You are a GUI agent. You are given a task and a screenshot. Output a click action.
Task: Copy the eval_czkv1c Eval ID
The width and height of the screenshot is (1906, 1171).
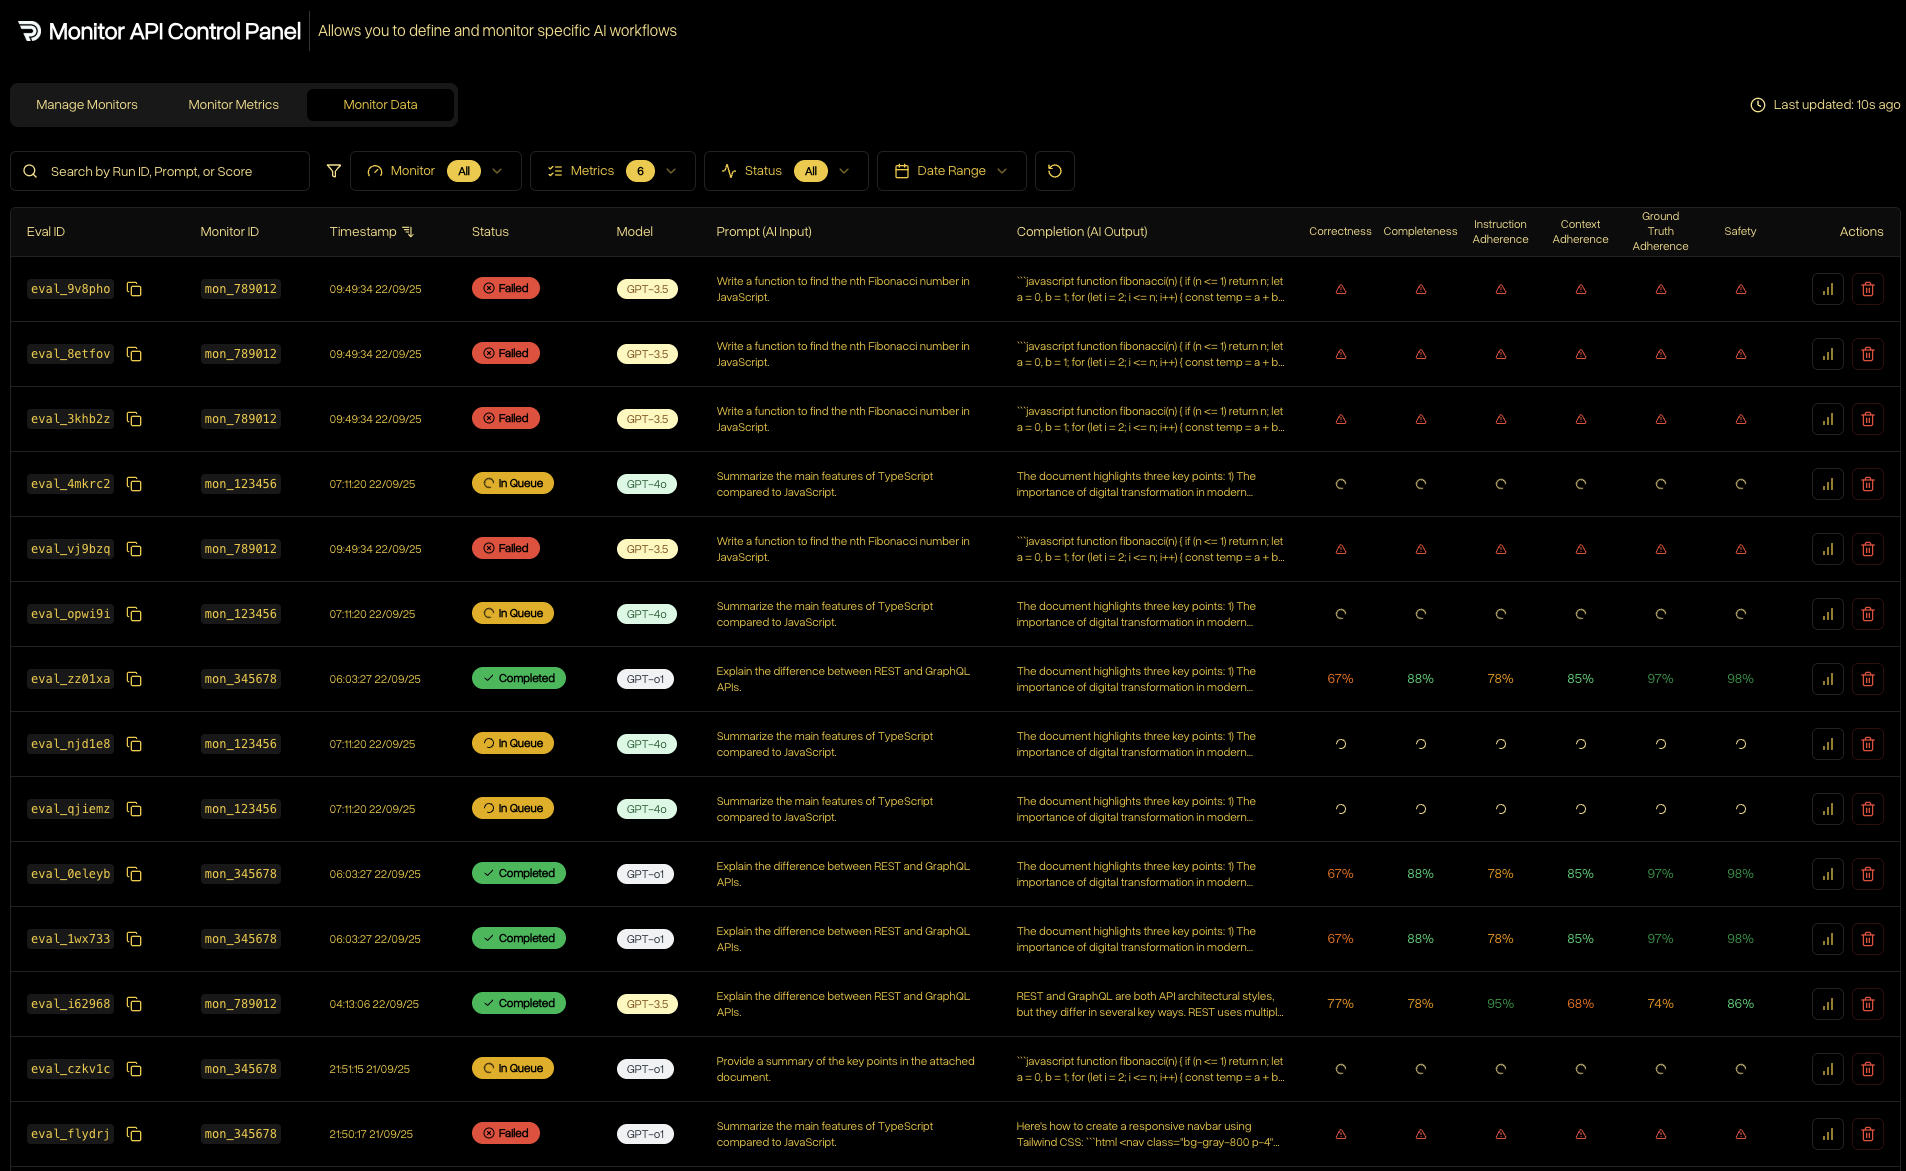[x=135, y=1069]
